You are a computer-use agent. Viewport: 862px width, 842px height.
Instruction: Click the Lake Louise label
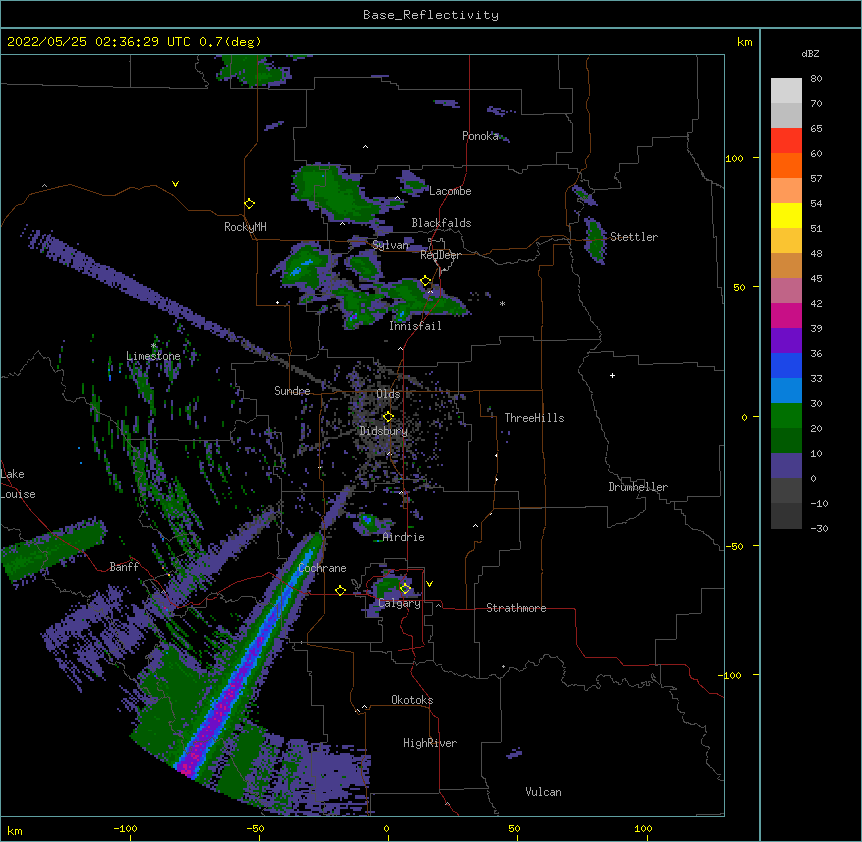18,484
